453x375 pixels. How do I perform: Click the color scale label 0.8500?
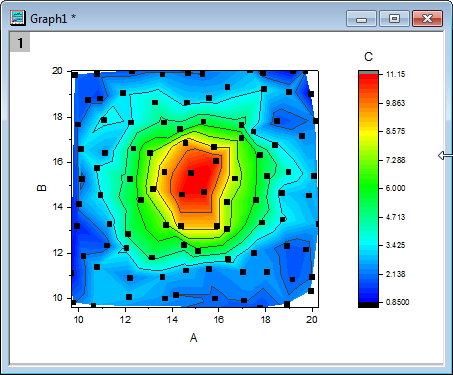click(x=397, y=302)
